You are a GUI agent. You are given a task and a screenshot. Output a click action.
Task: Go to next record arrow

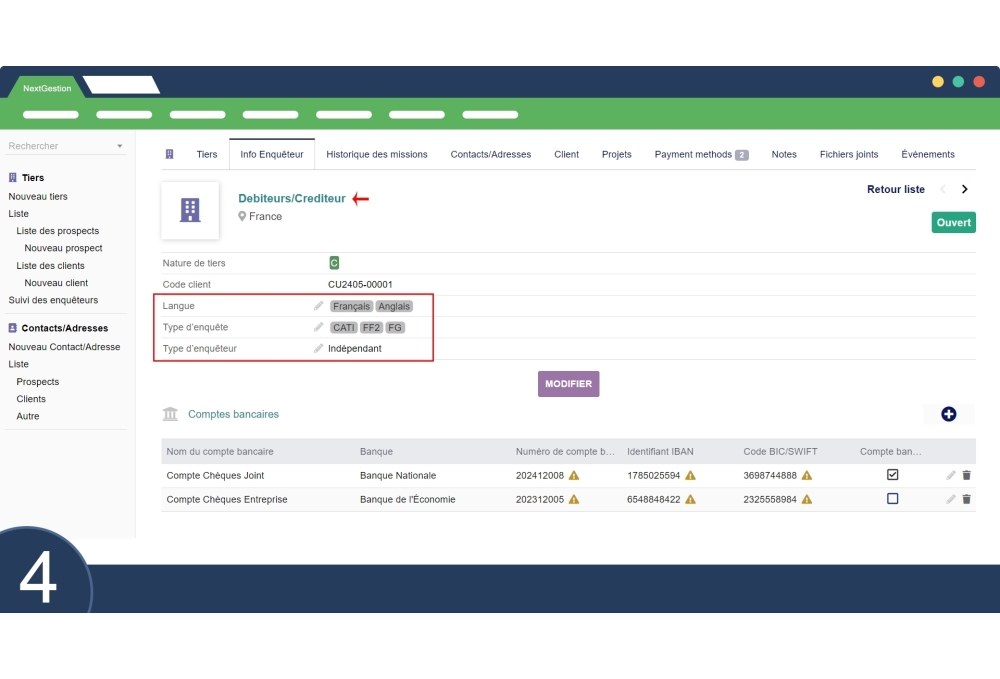(x=964, y=189)
